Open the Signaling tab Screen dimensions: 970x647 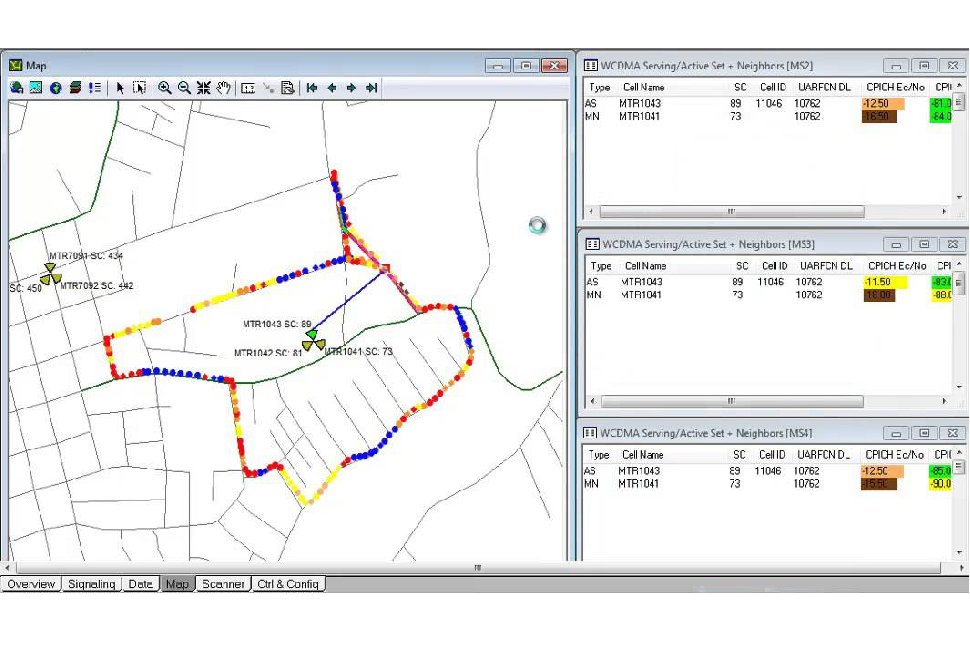tap(92, 584)
